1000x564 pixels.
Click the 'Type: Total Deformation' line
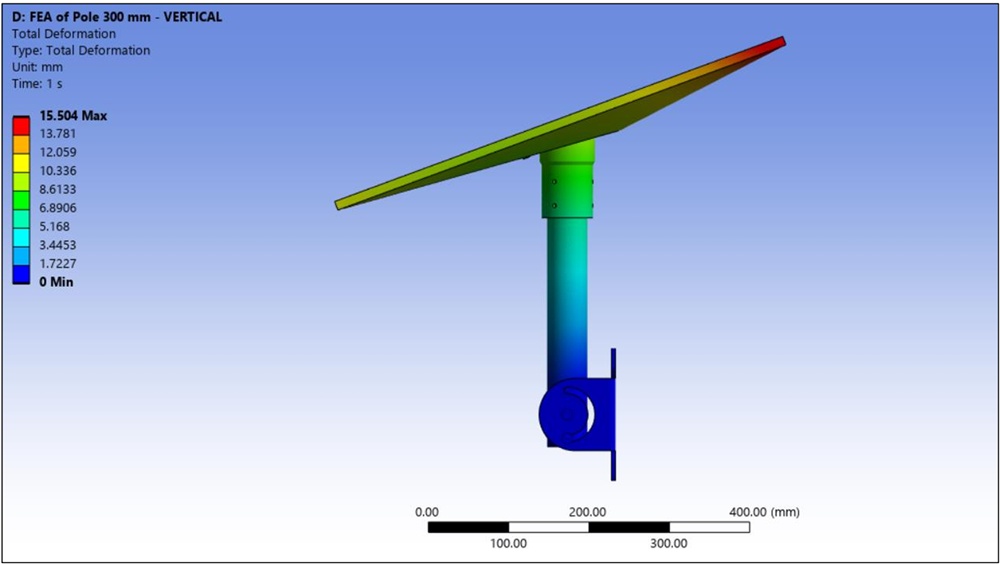(x=81, y=50)
